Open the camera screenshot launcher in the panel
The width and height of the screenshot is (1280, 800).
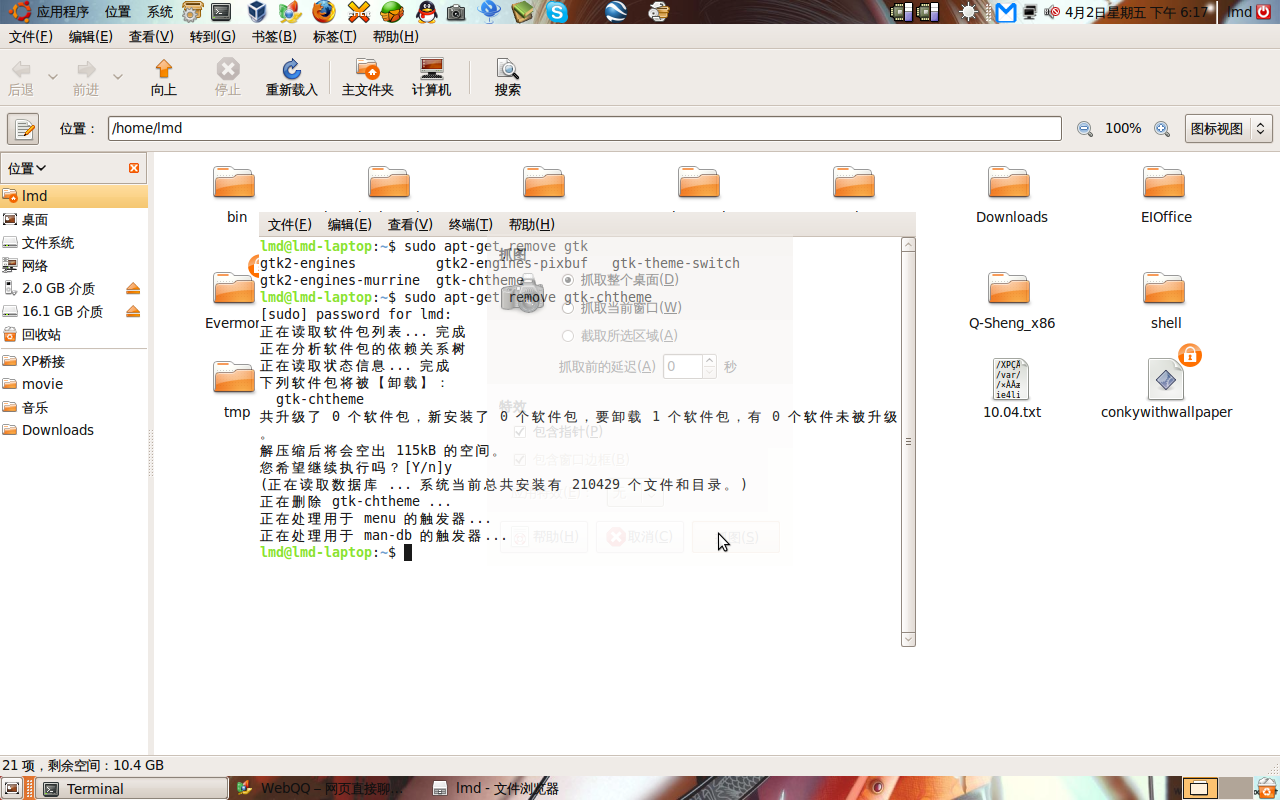[456, 12]
